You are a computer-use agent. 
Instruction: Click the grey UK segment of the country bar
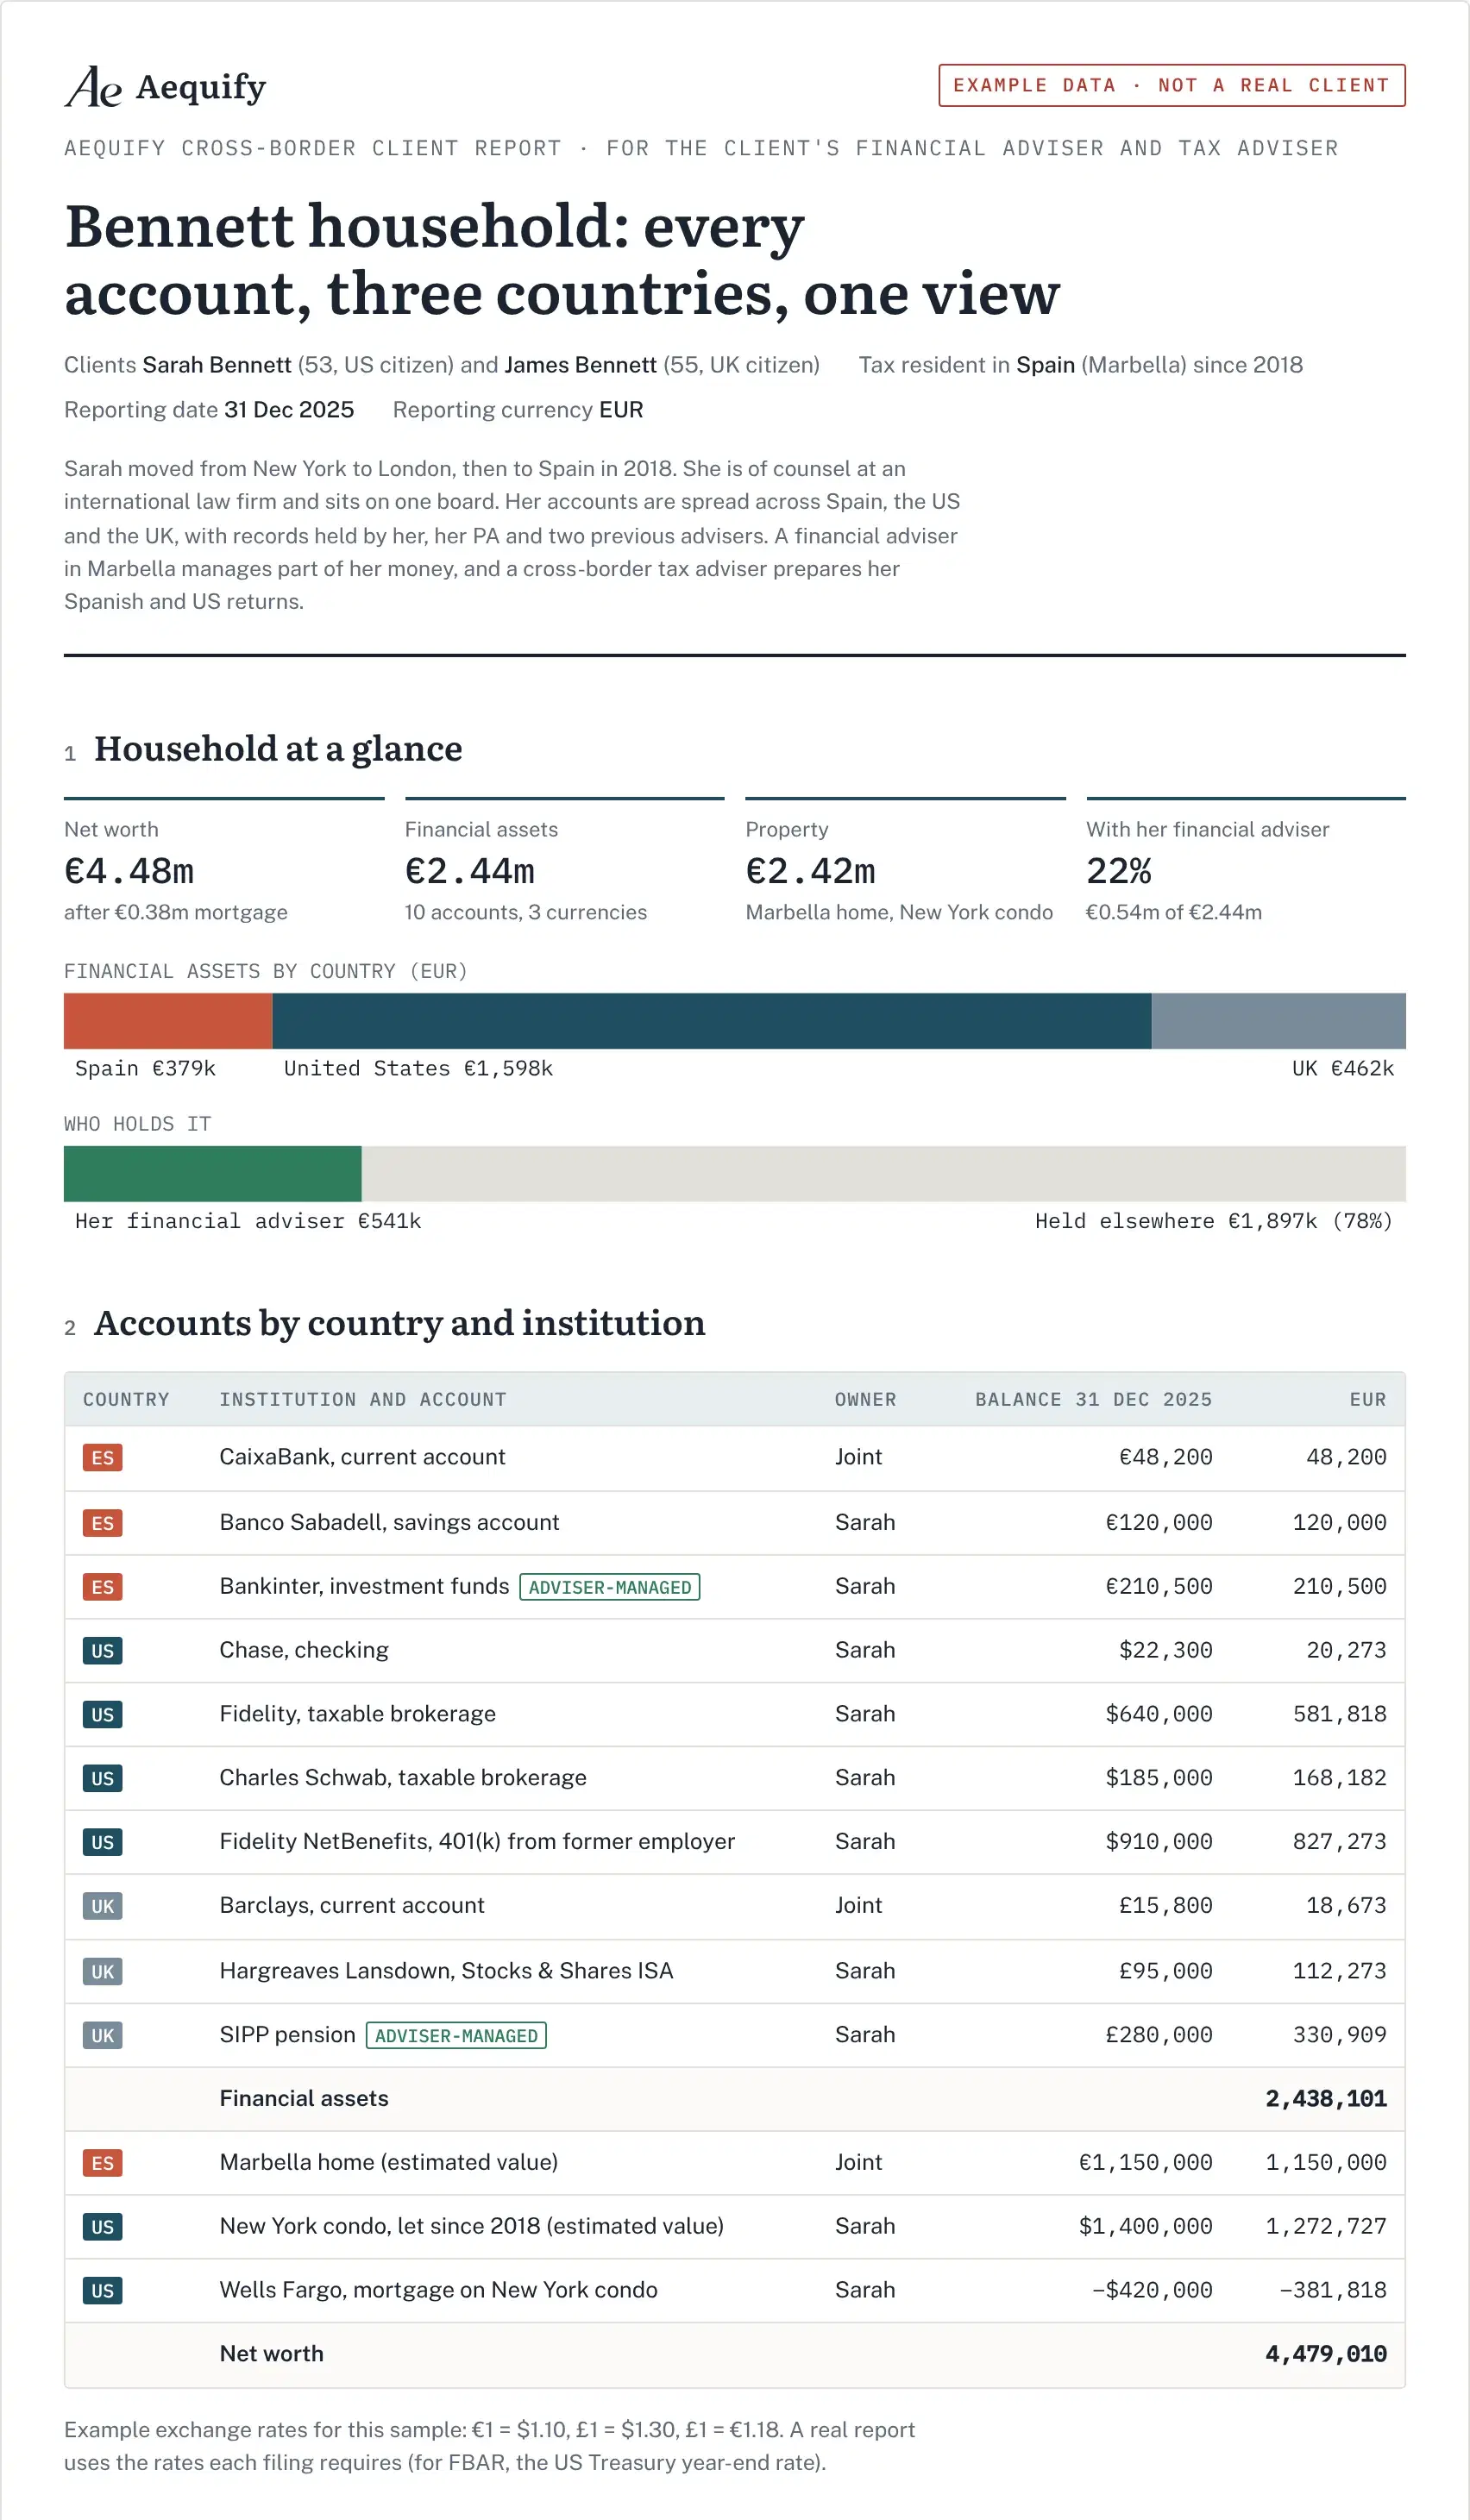click(x=1279, y=1021)
